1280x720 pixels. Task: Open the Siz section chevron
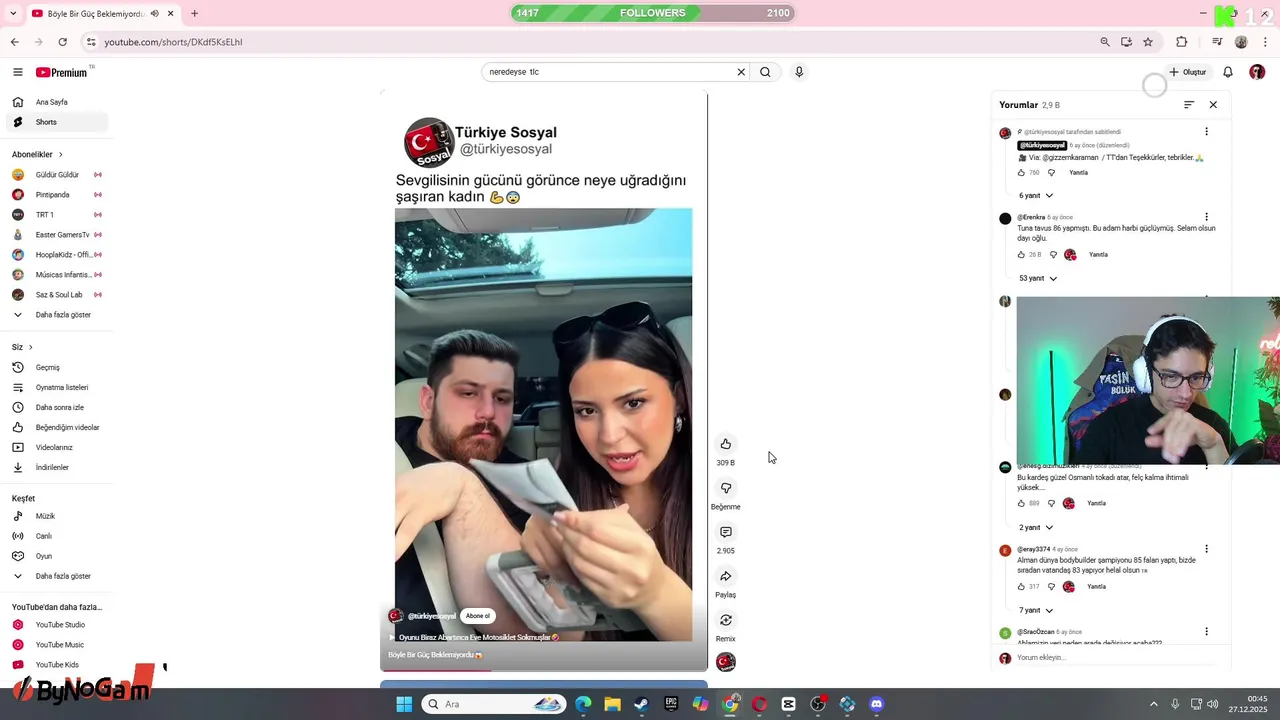click(x=31, y=347)
